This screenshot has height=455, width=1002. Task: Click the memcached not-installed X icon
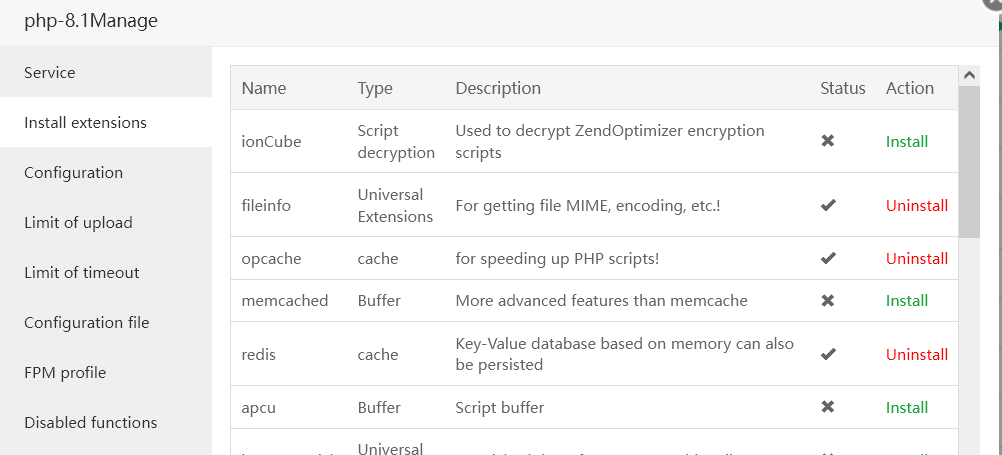point(828,300)
